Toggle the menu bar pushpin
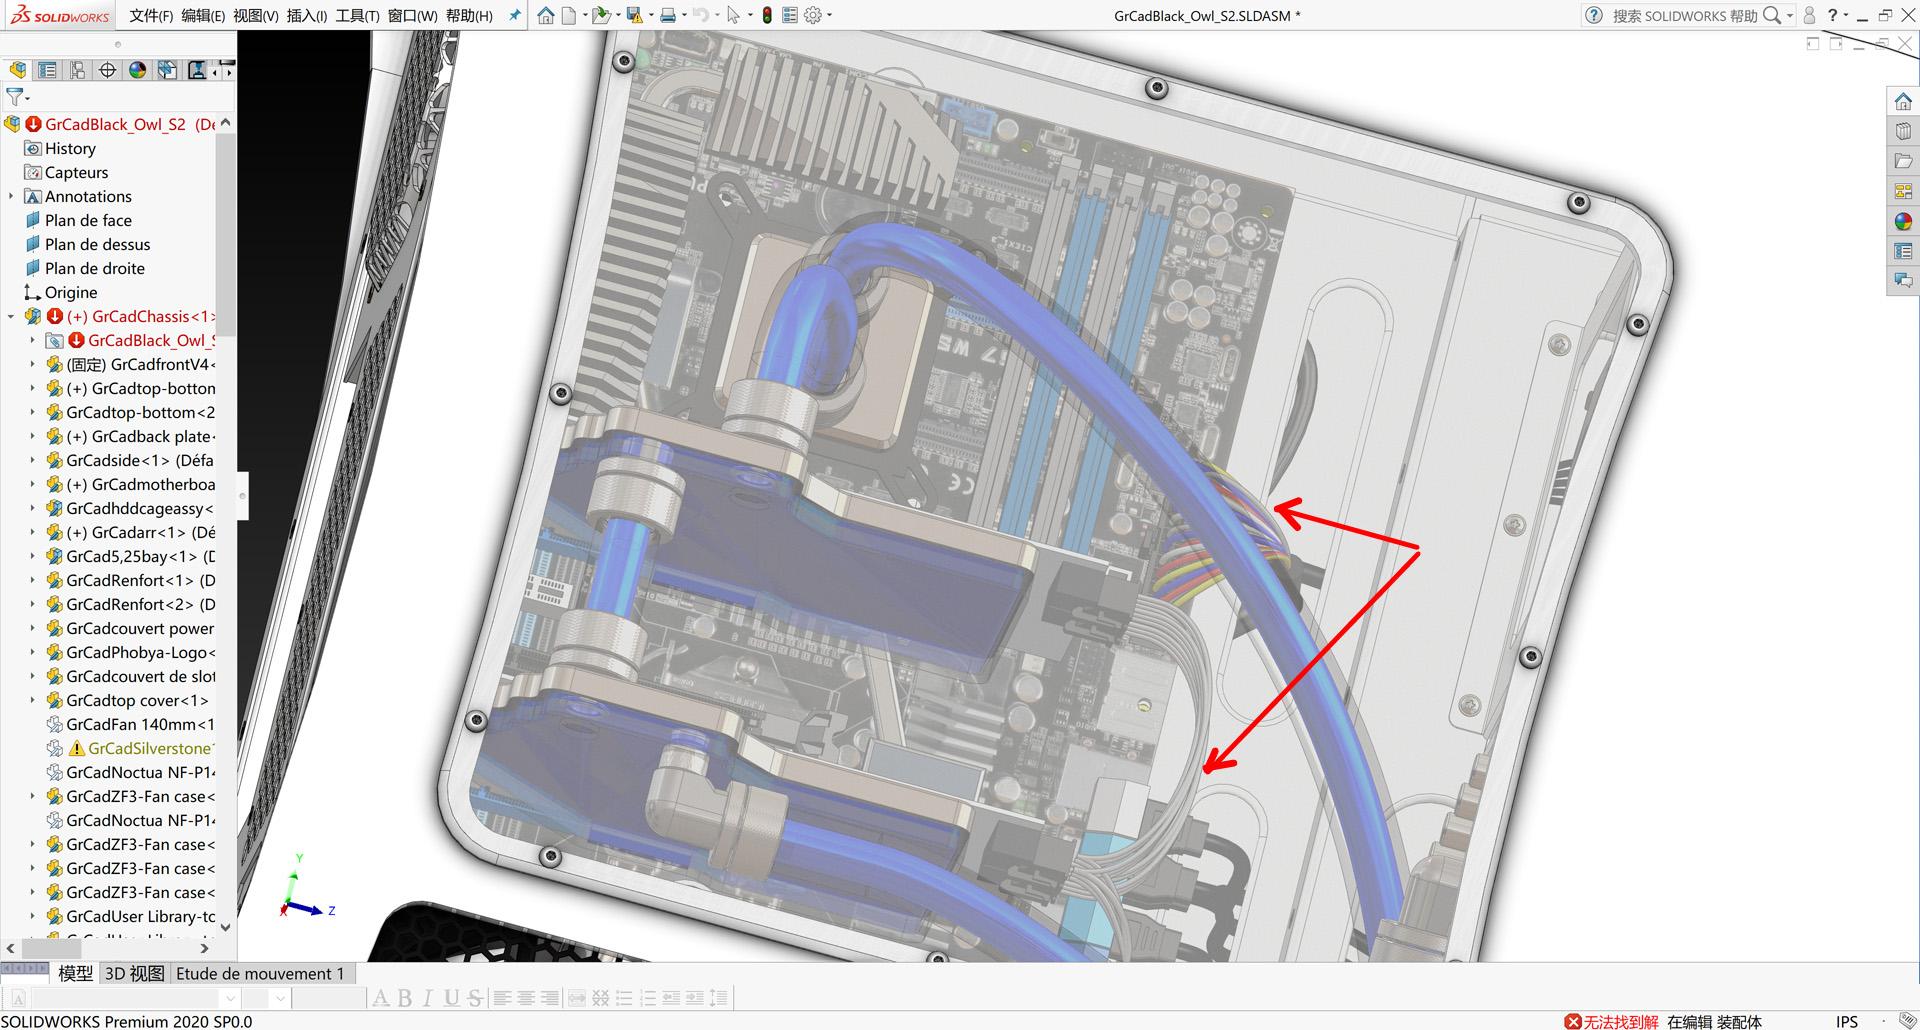1920x1030 pixels. pos(514,15)
